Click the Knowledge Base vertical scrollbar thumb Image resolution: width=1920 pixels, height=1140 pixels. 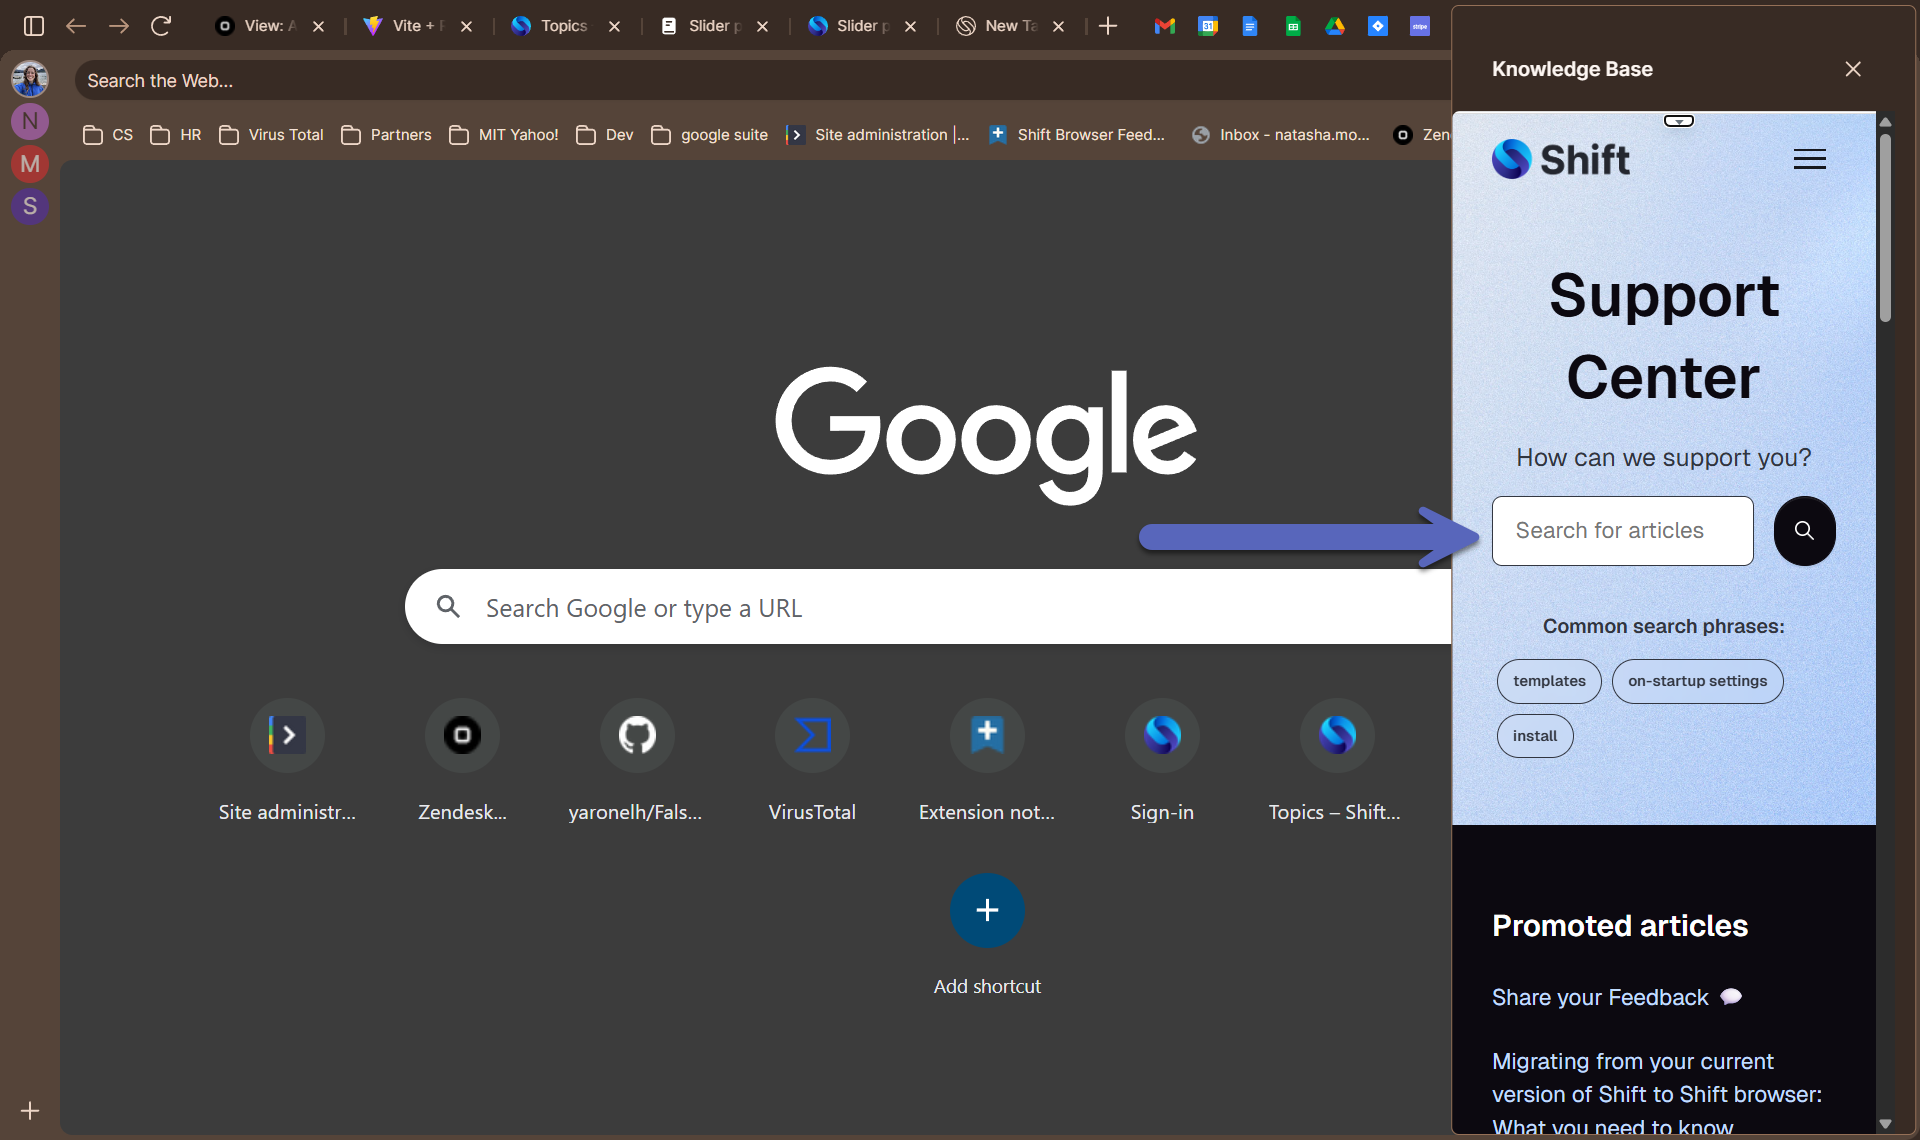[1885, 227]
